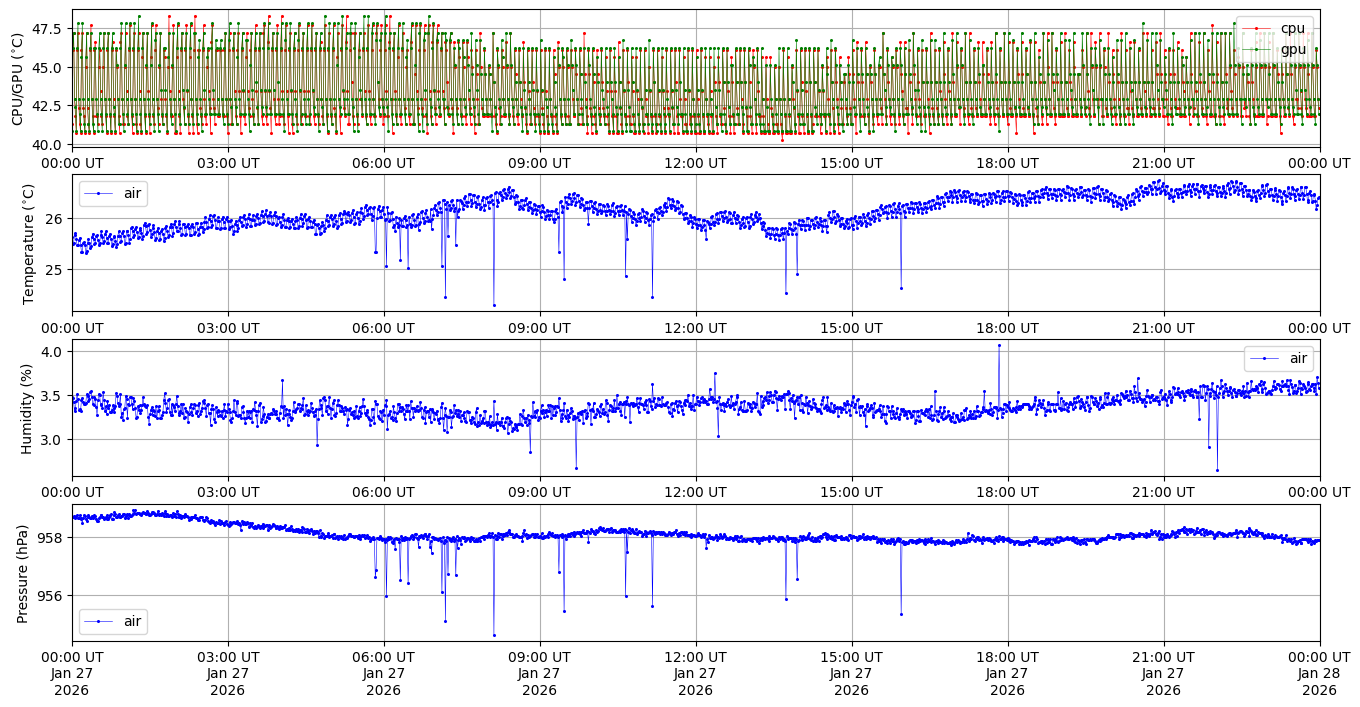This screenshot has height=707, width=1360.
Task: Click the 4.0 tick on humidity axis
Action: [52, 351]
